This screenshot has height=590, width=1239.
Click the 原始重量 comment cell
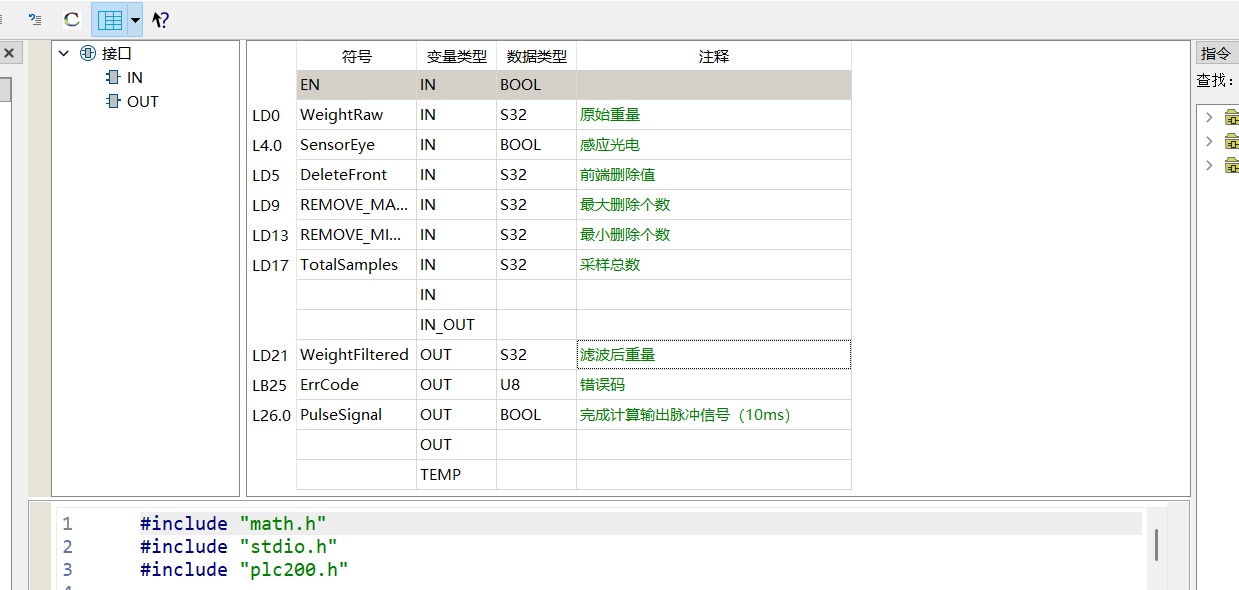tap(714, 115)
